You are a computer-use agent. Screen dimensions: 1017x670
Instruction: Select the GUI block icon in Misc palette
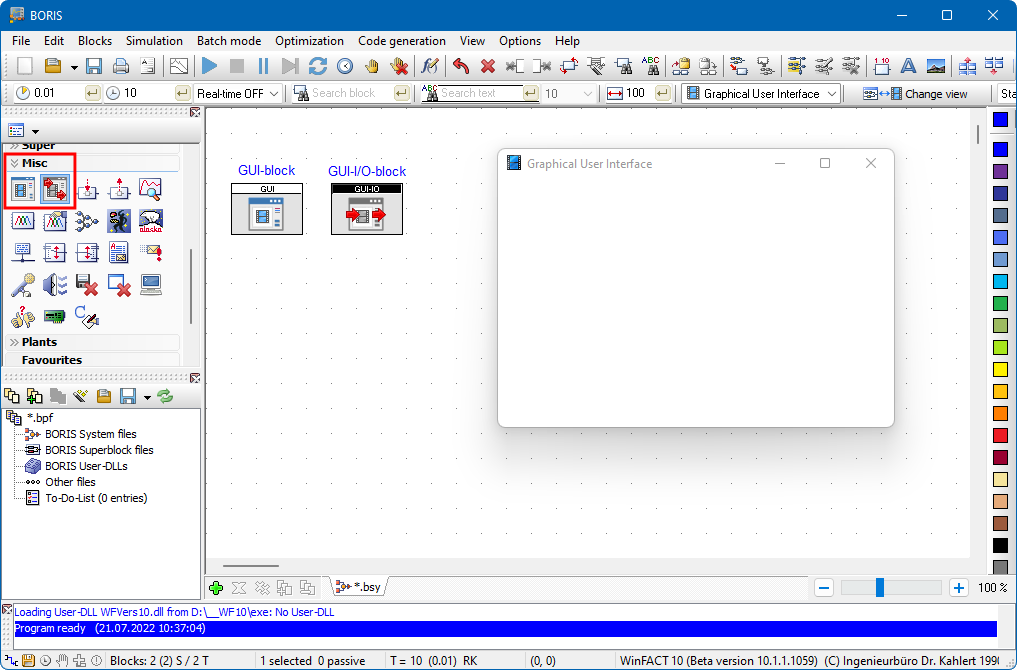click(x=23, y=189)
